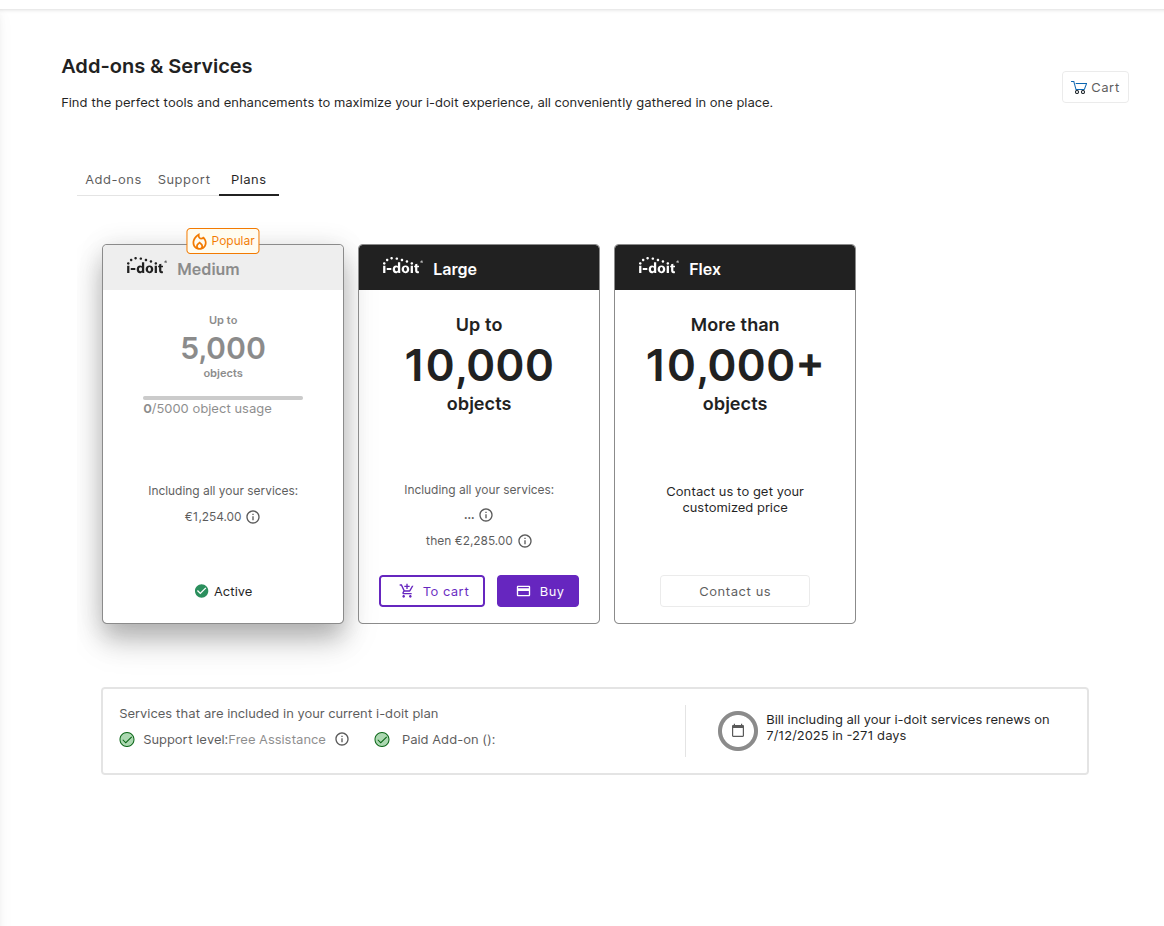Click Contact us on Flex plan
Screen dimensions: 1164x926
(735, 591)
